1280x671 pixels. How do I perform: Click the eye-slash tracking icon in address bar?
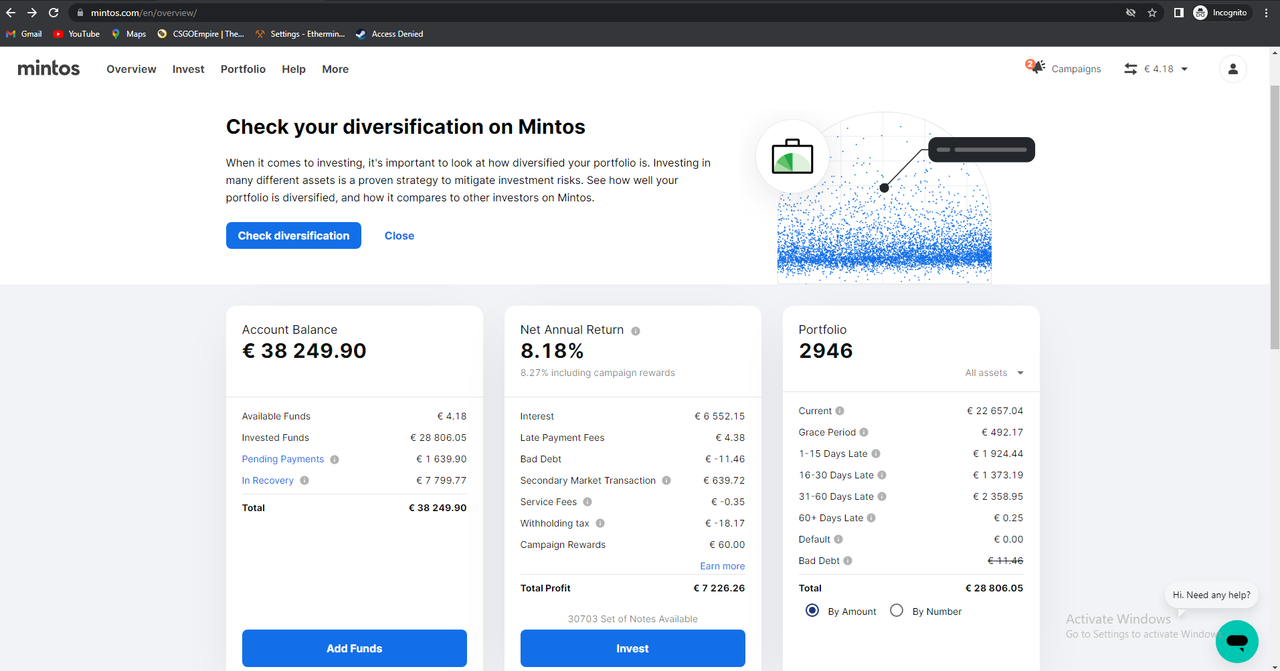(x=1130, y=13)
